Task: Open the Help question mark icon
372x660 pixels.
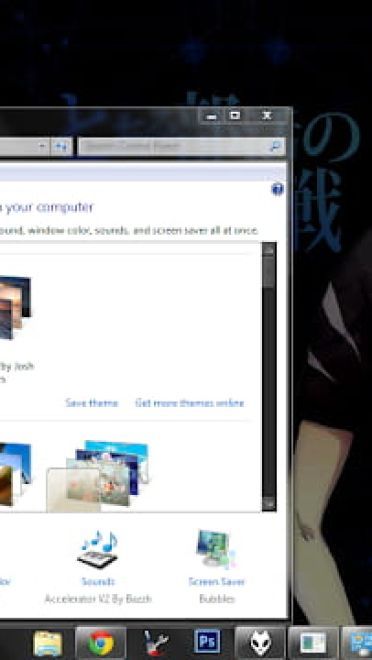Action: click(x=277, y=189)
